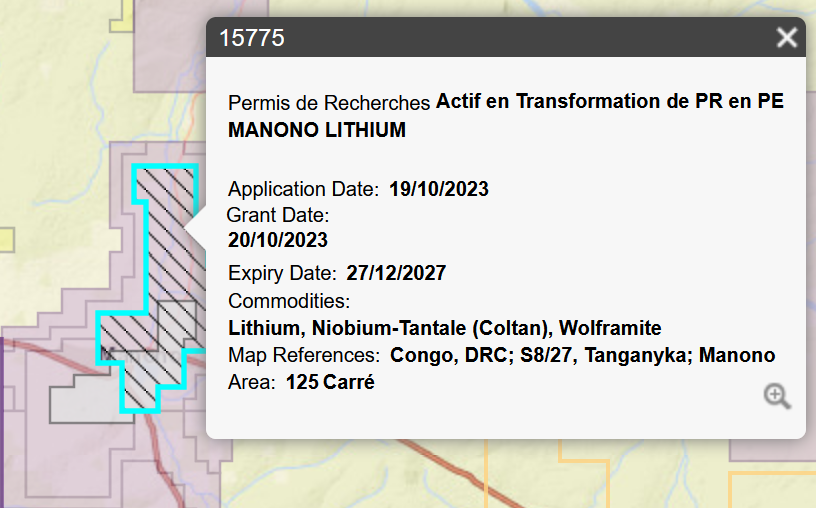Close the 15775 permit popup
The width and height of the screenshot is (816, 508).
point(786,37)
